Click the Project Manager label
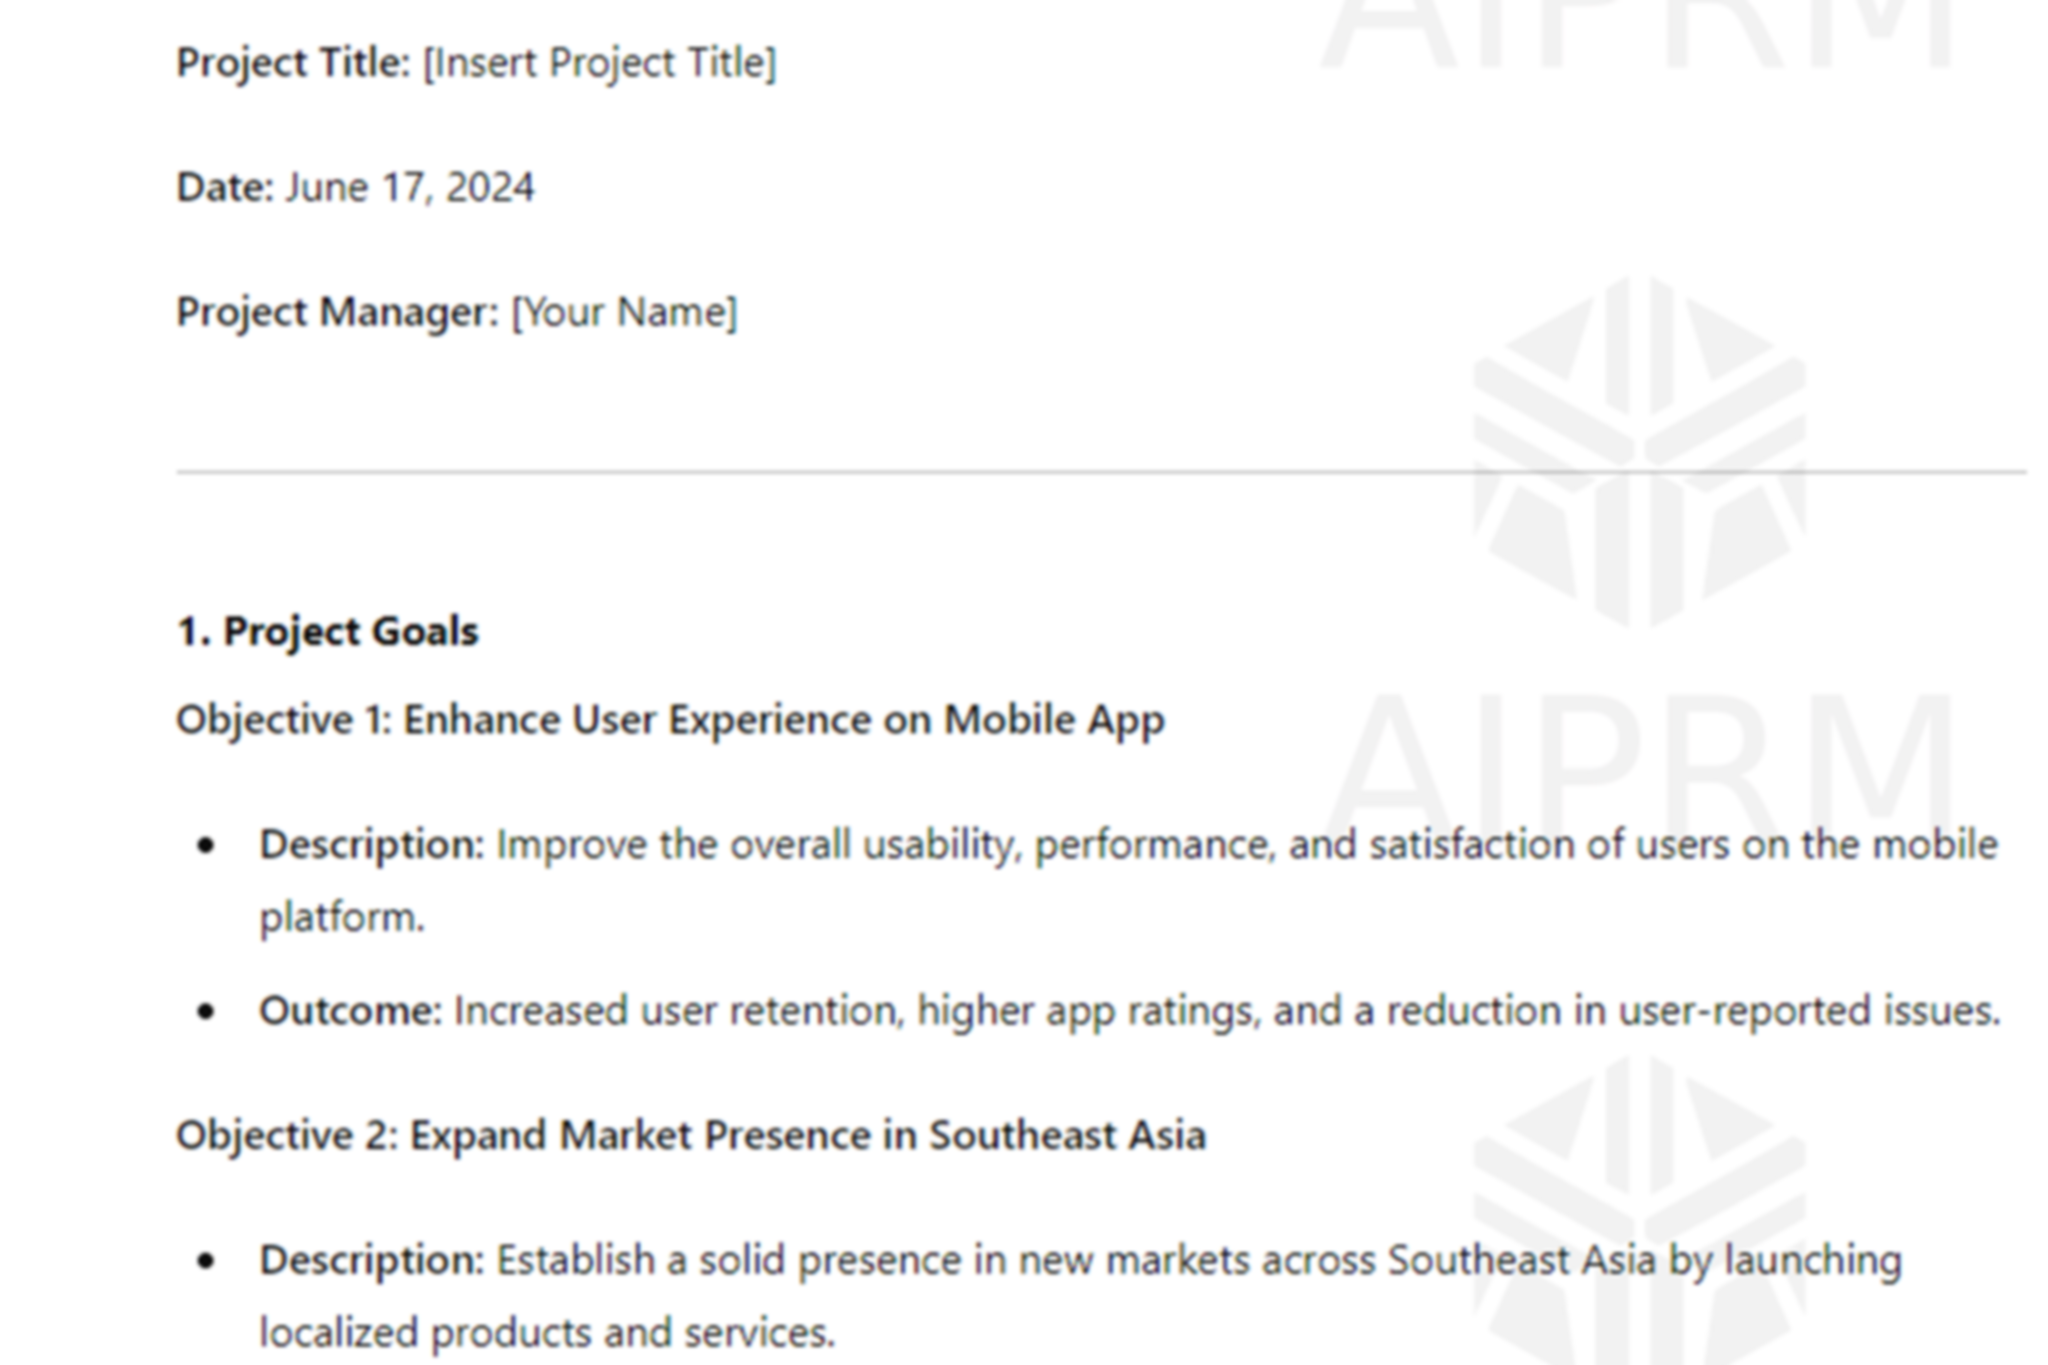This screenshot has width=2048, height=1365. (x=337, y=312)
